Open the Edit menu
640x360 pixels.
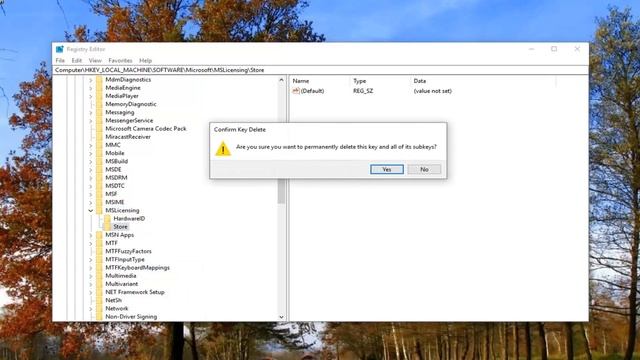(x=77, y=60)
